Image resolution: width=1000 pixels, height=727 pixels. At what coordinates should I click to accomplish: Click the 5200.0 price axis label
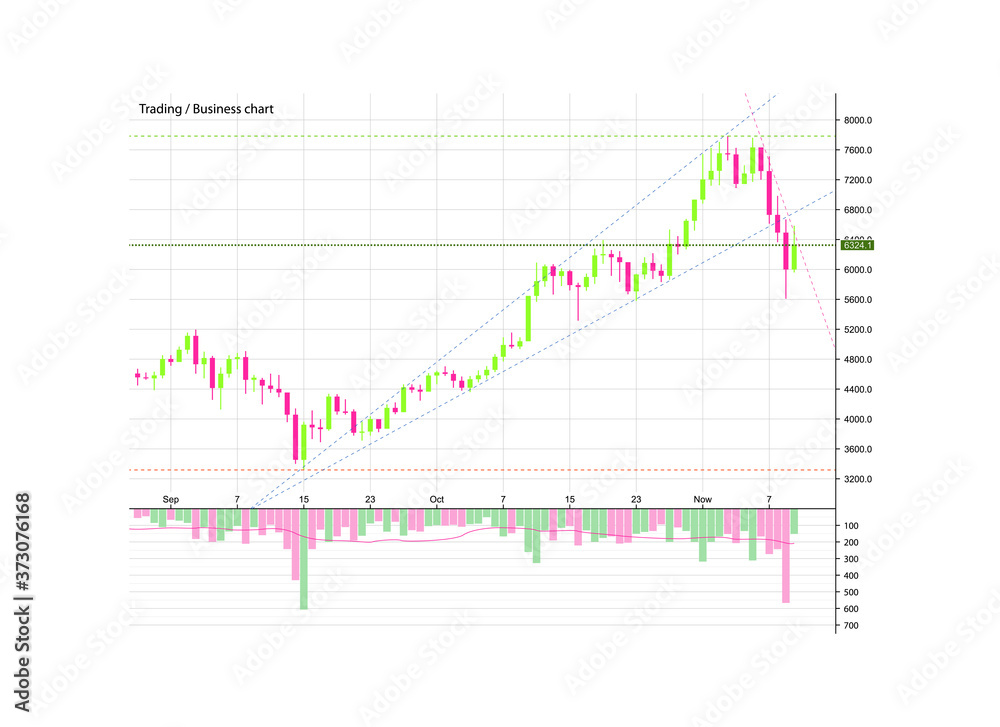point(858,330)
